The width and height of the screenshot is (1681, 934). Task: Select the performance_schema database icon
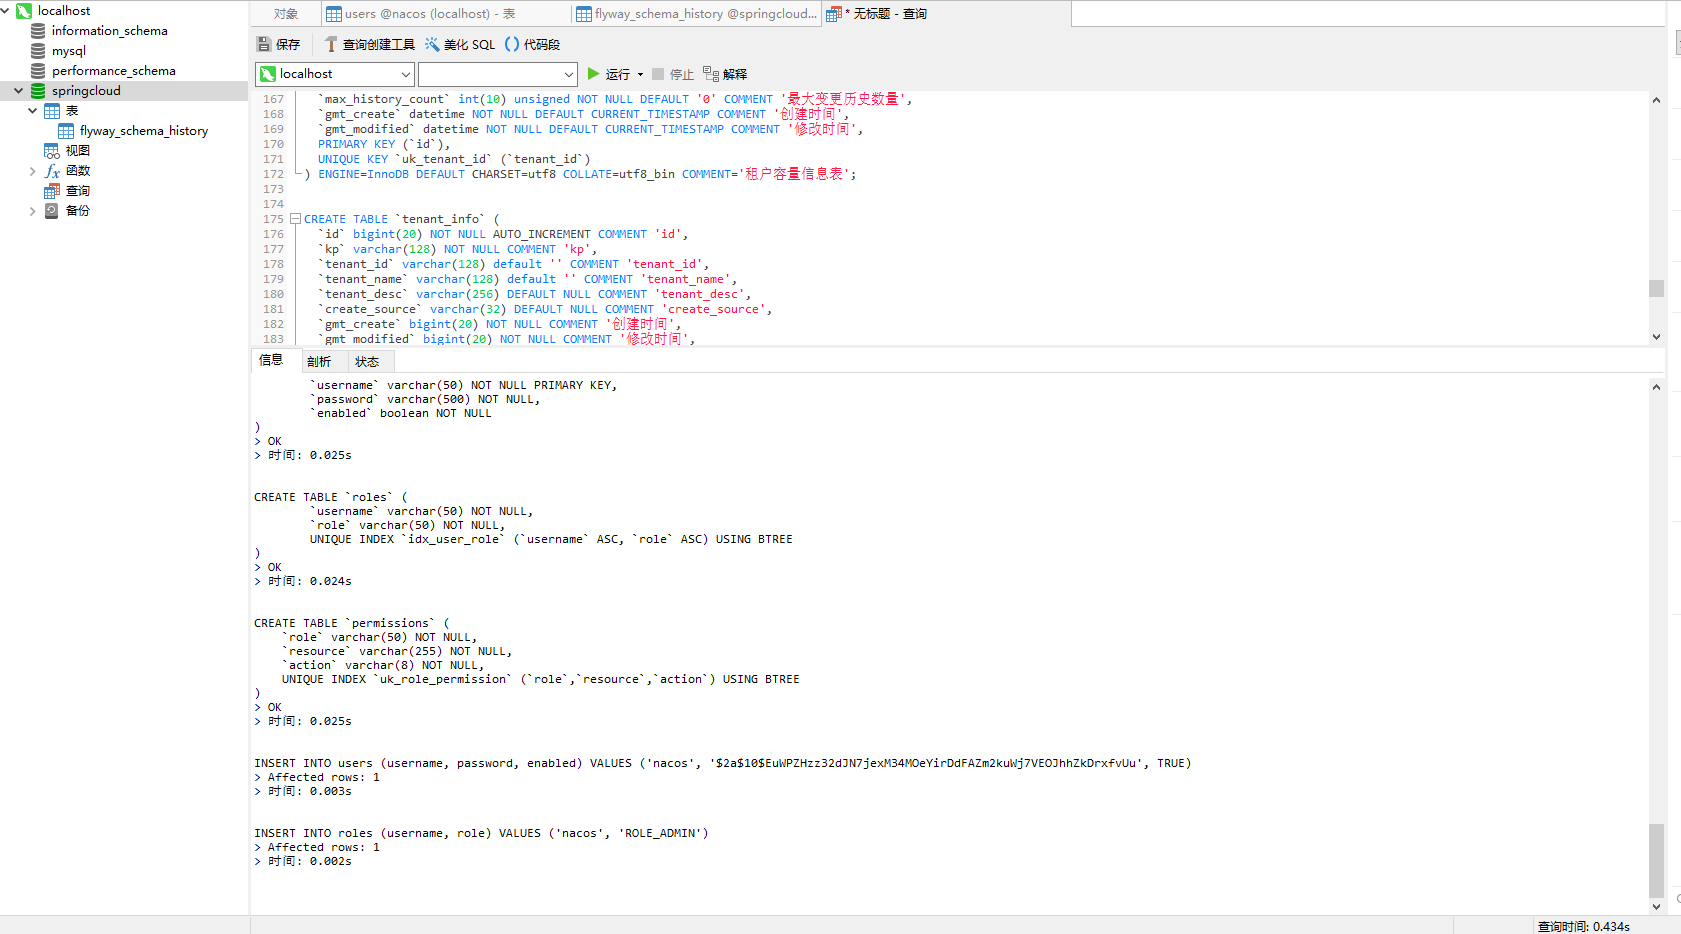pos(38,71)
